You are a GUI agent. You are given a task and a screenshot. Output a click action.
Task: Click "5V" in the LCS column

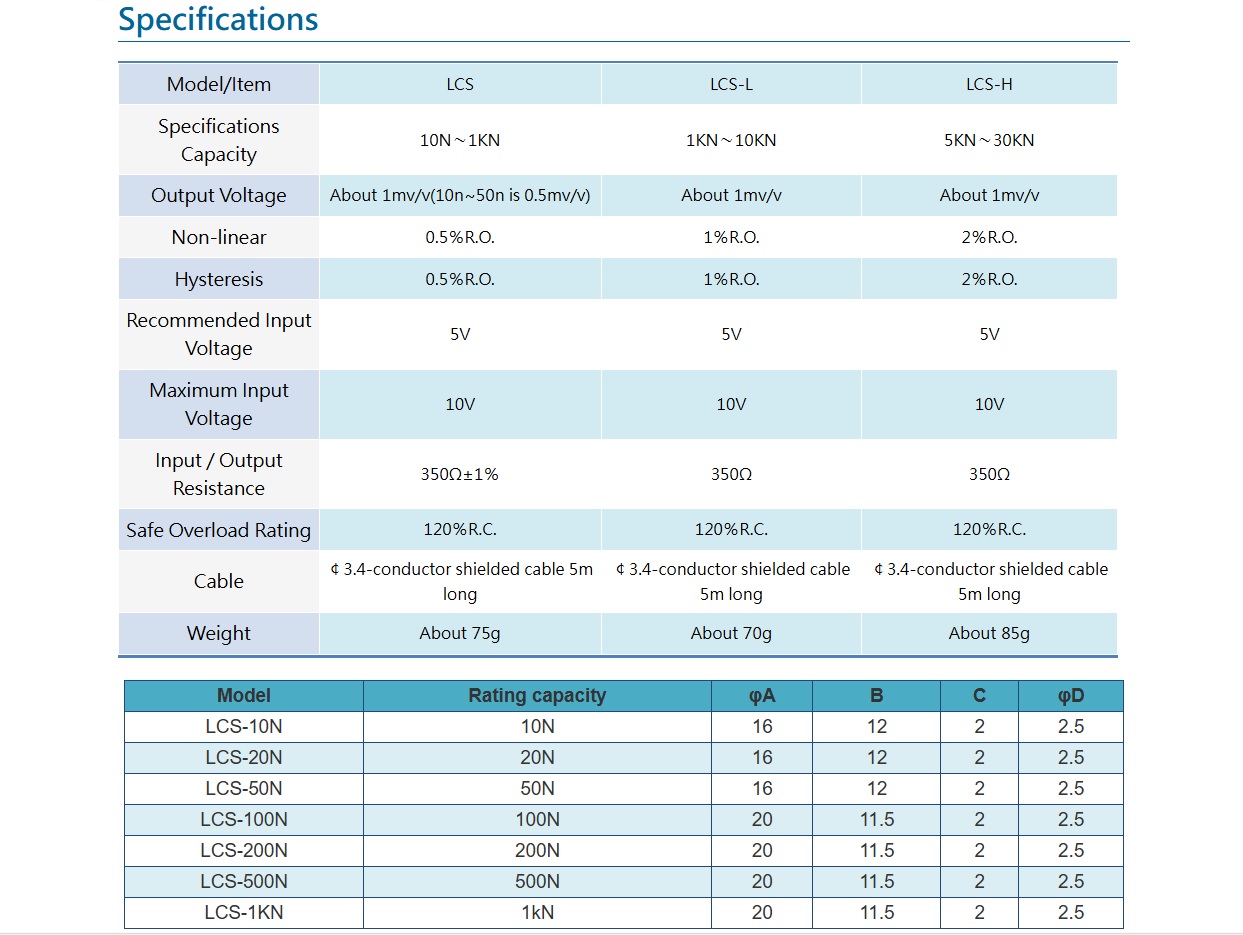[x=460, y=334]
